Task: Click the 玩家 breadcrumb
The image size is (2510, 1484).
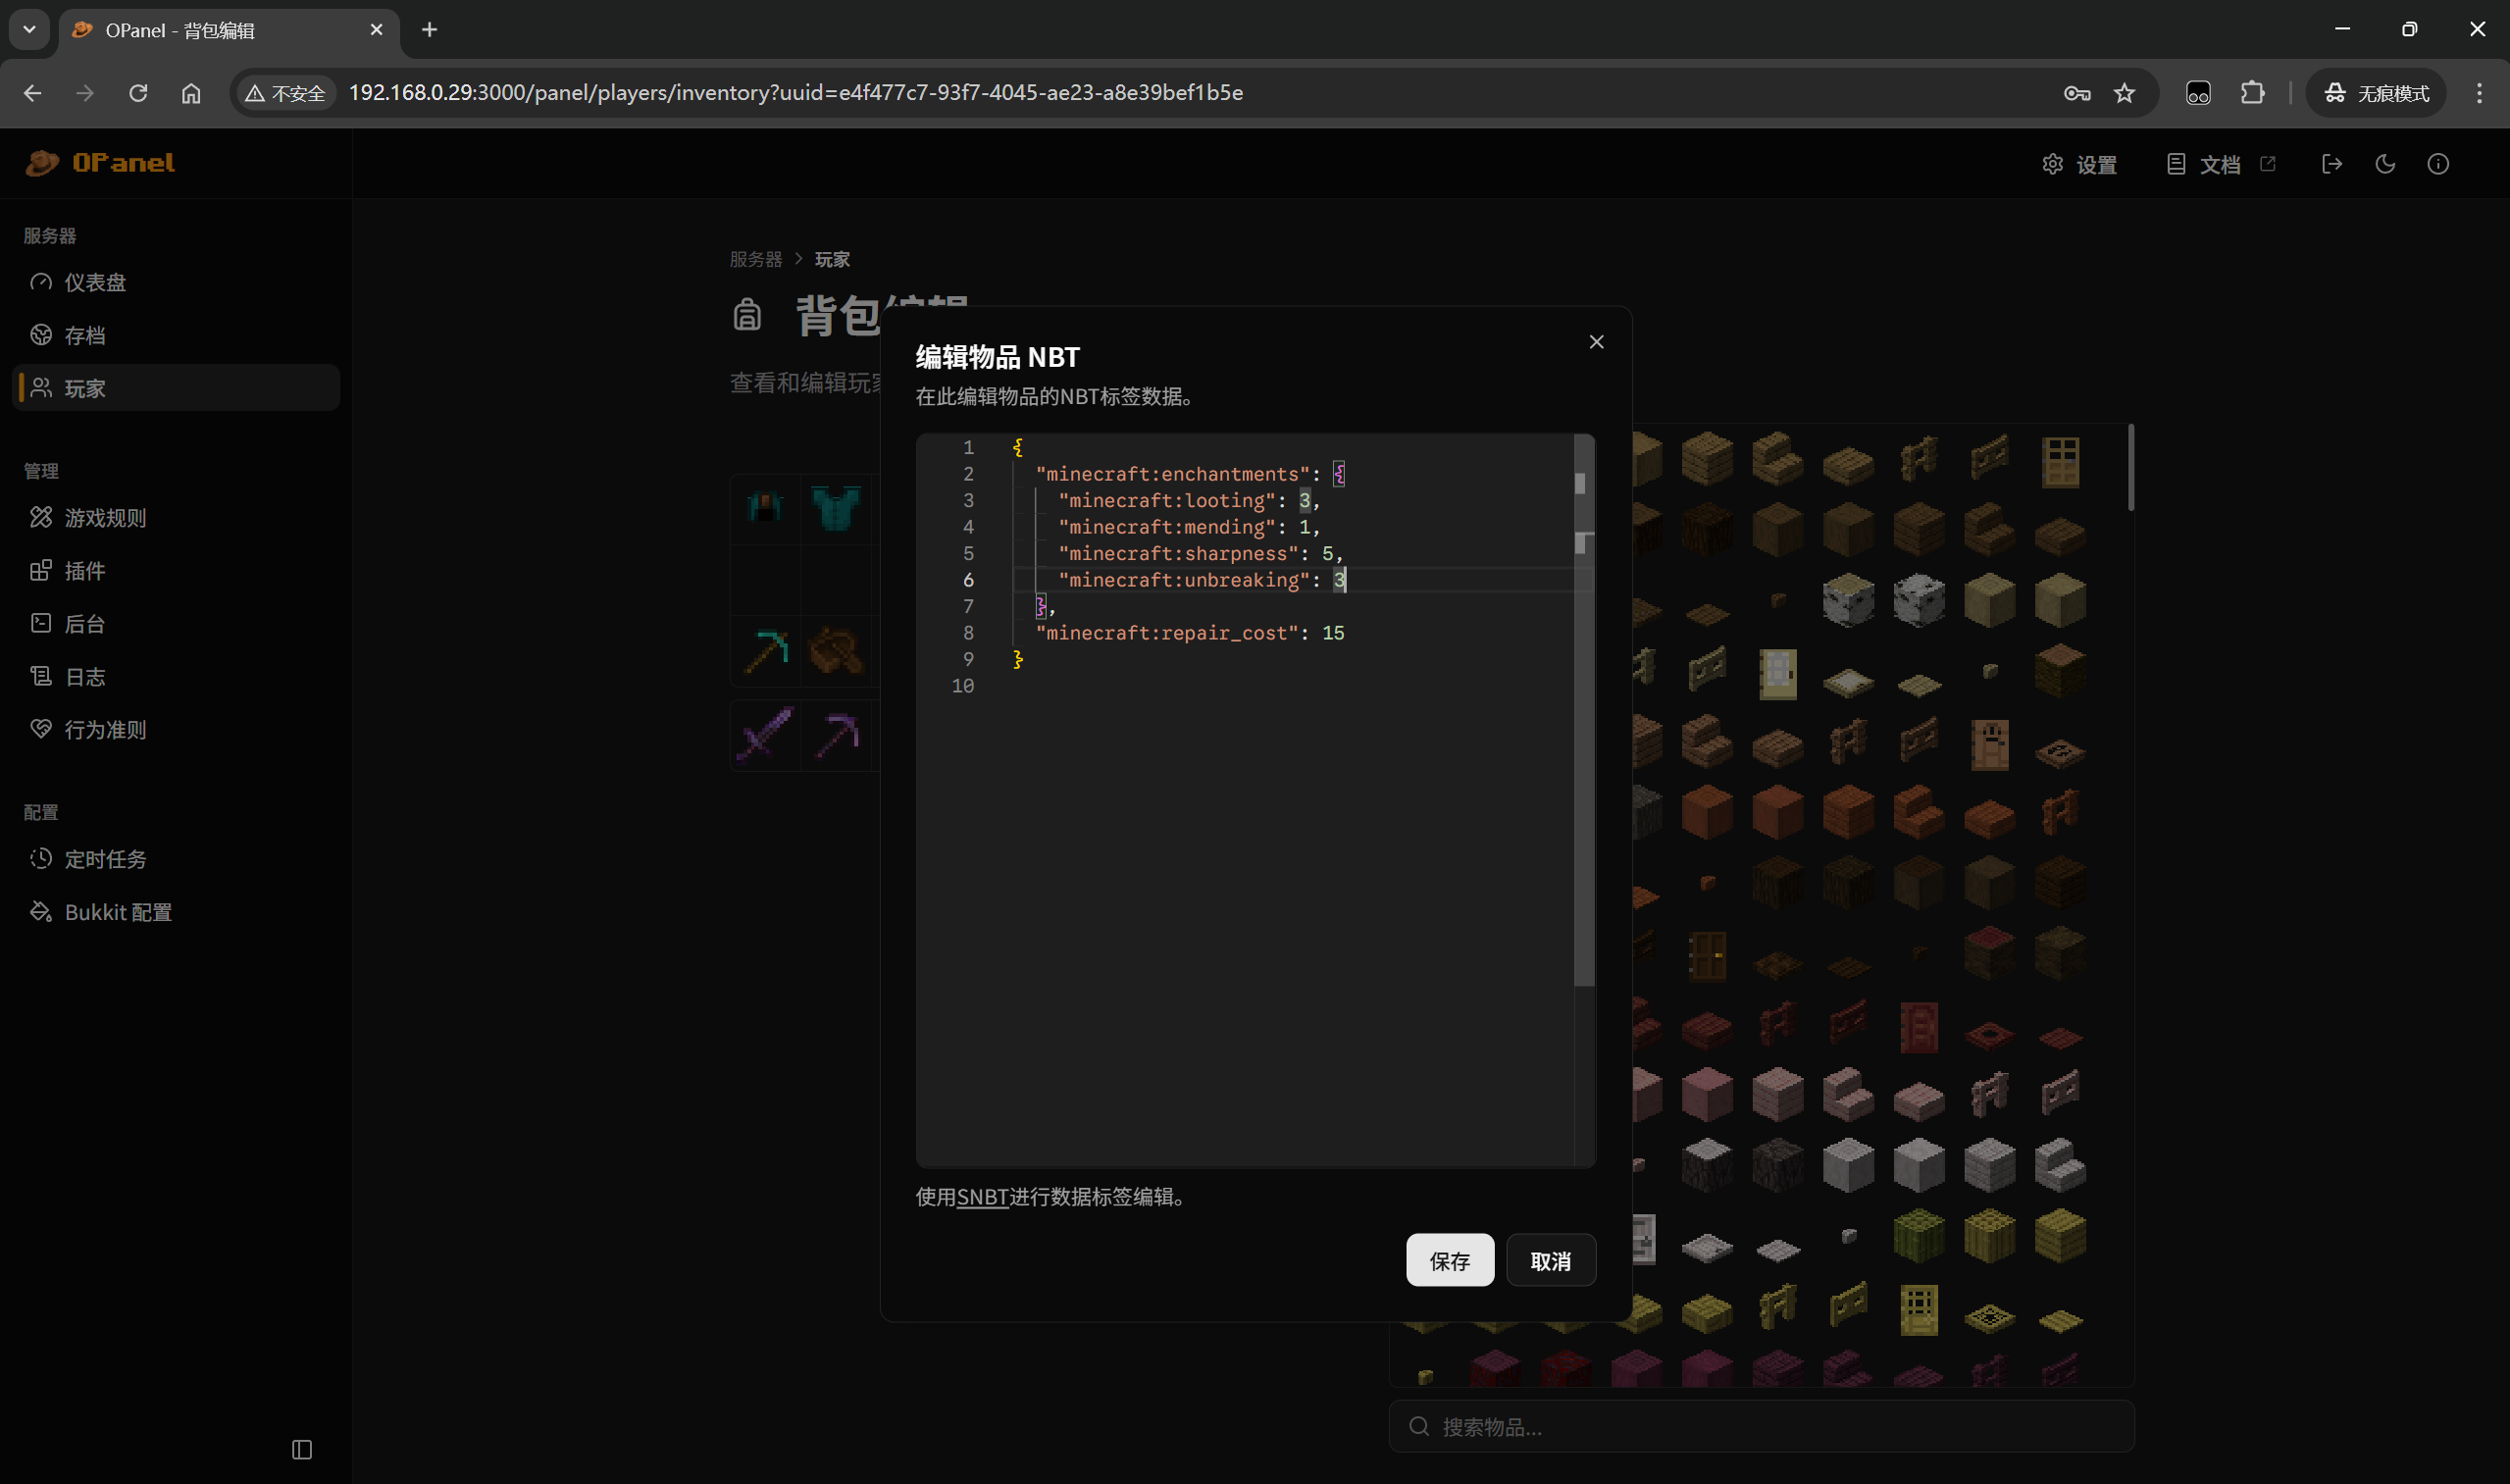Action: coord(832,259)
